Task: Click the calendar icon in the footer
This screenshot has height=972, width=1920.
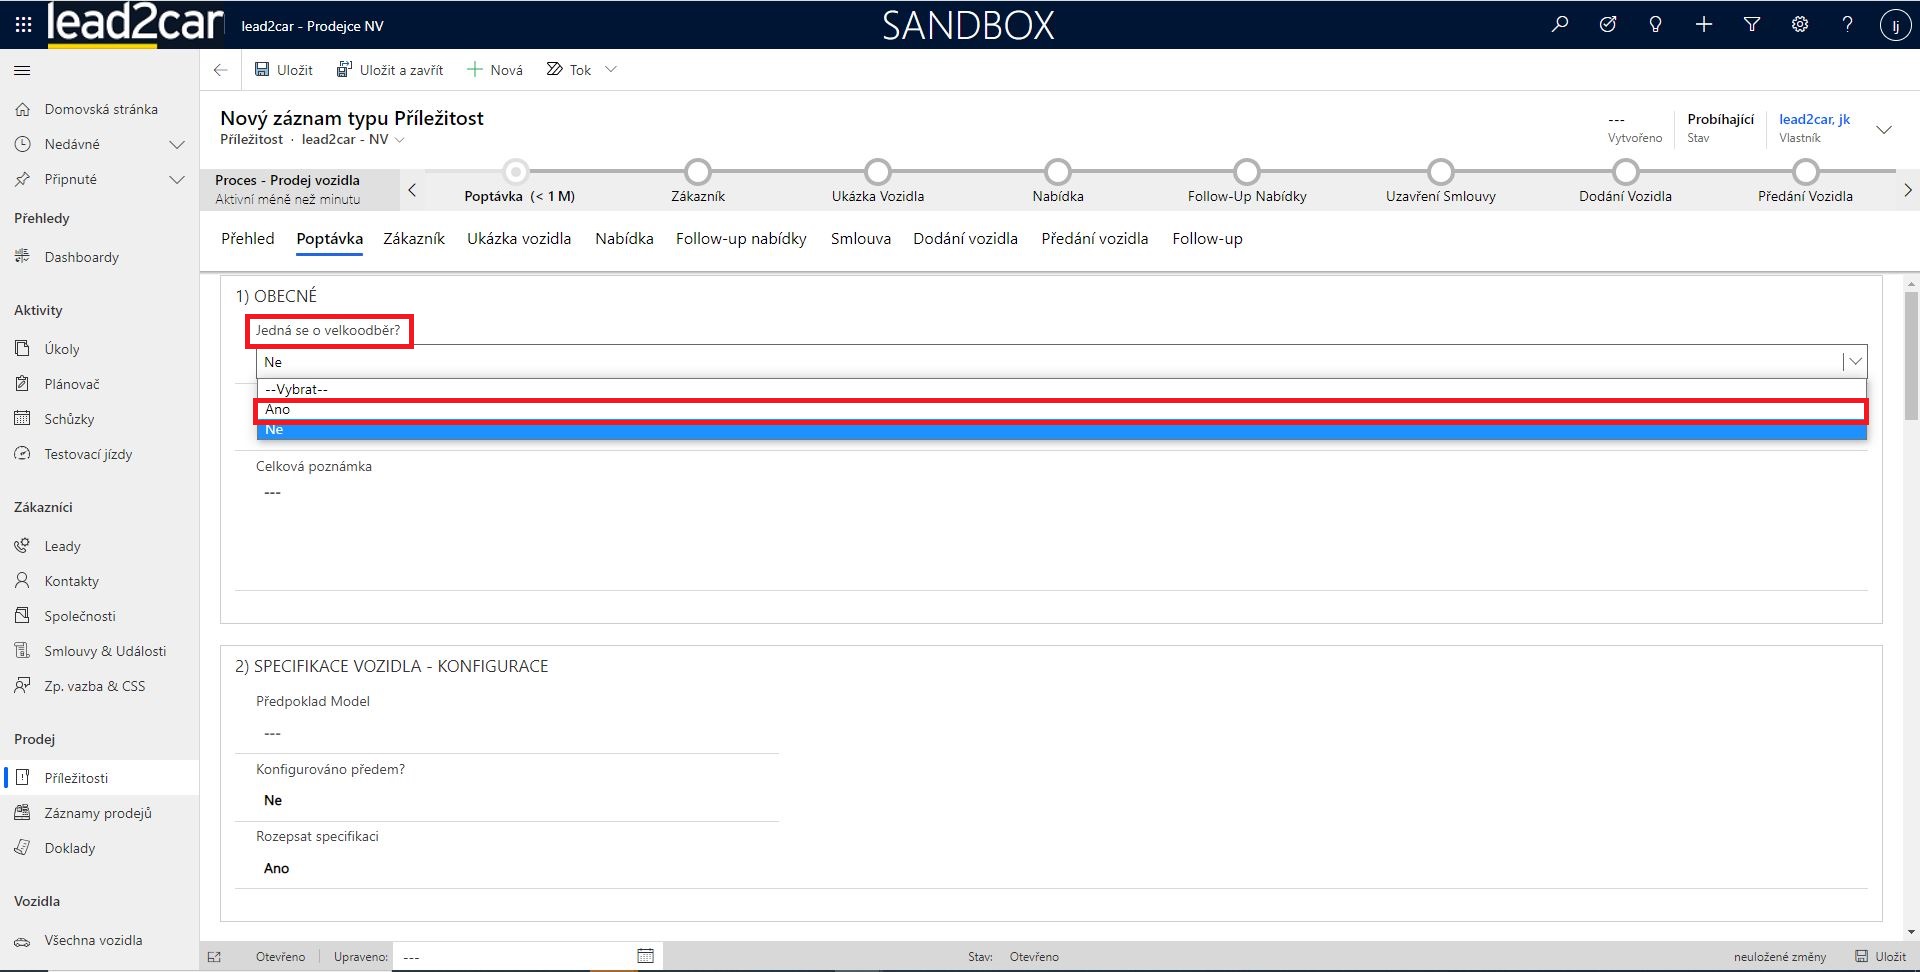Action: coord(645,956)
